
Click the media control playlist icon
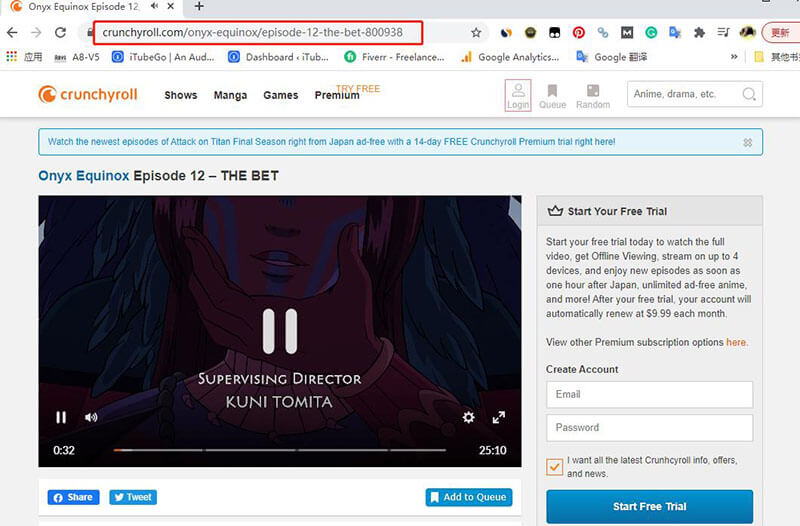[723, 33]
